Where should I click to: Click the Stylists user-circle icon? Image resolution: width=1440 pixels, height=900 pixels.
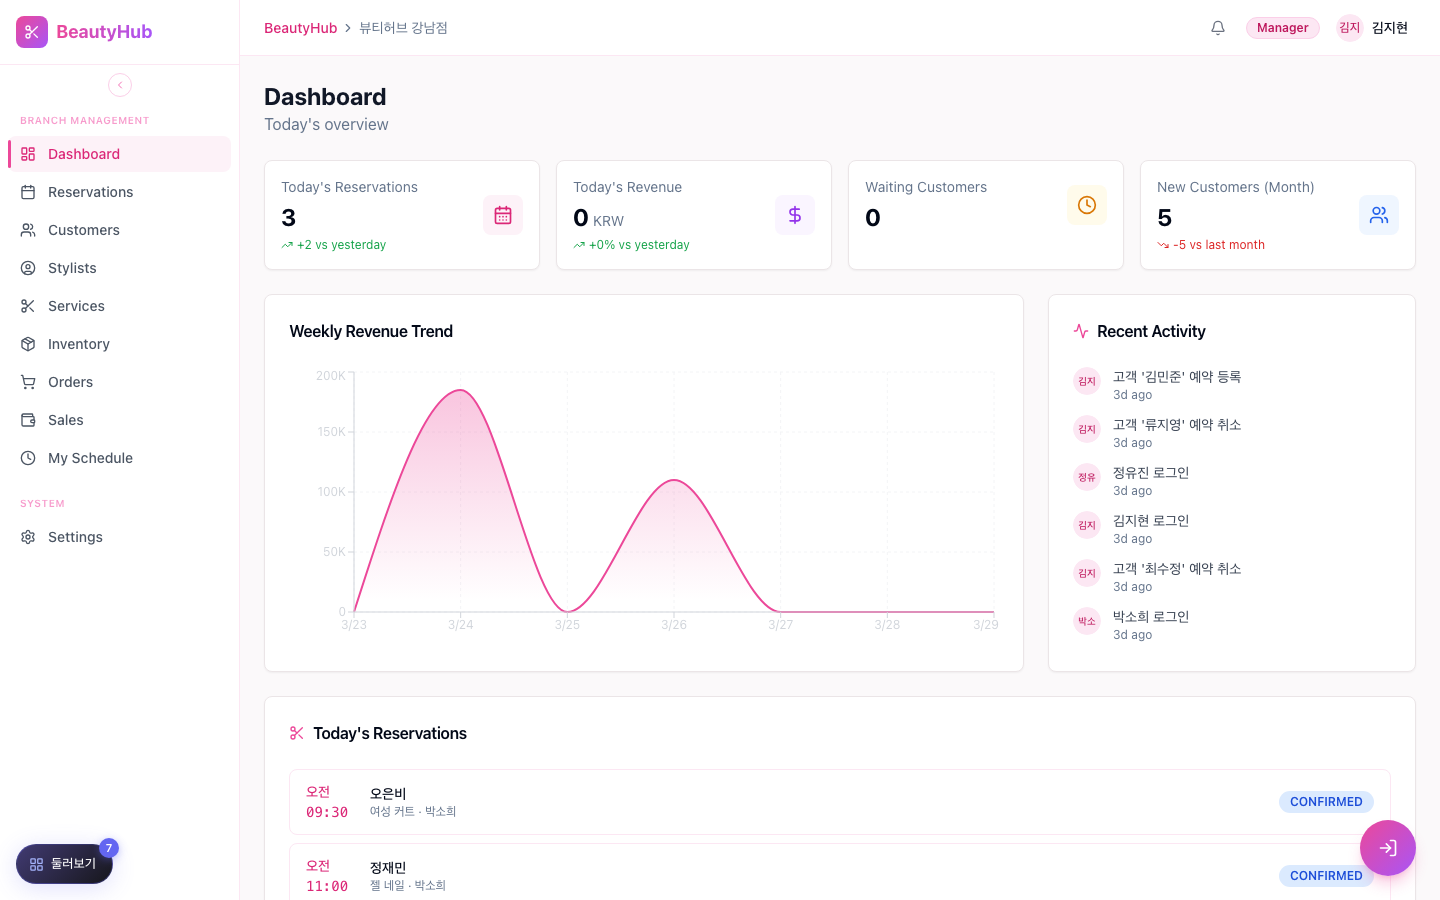click(x=28, y=268)
